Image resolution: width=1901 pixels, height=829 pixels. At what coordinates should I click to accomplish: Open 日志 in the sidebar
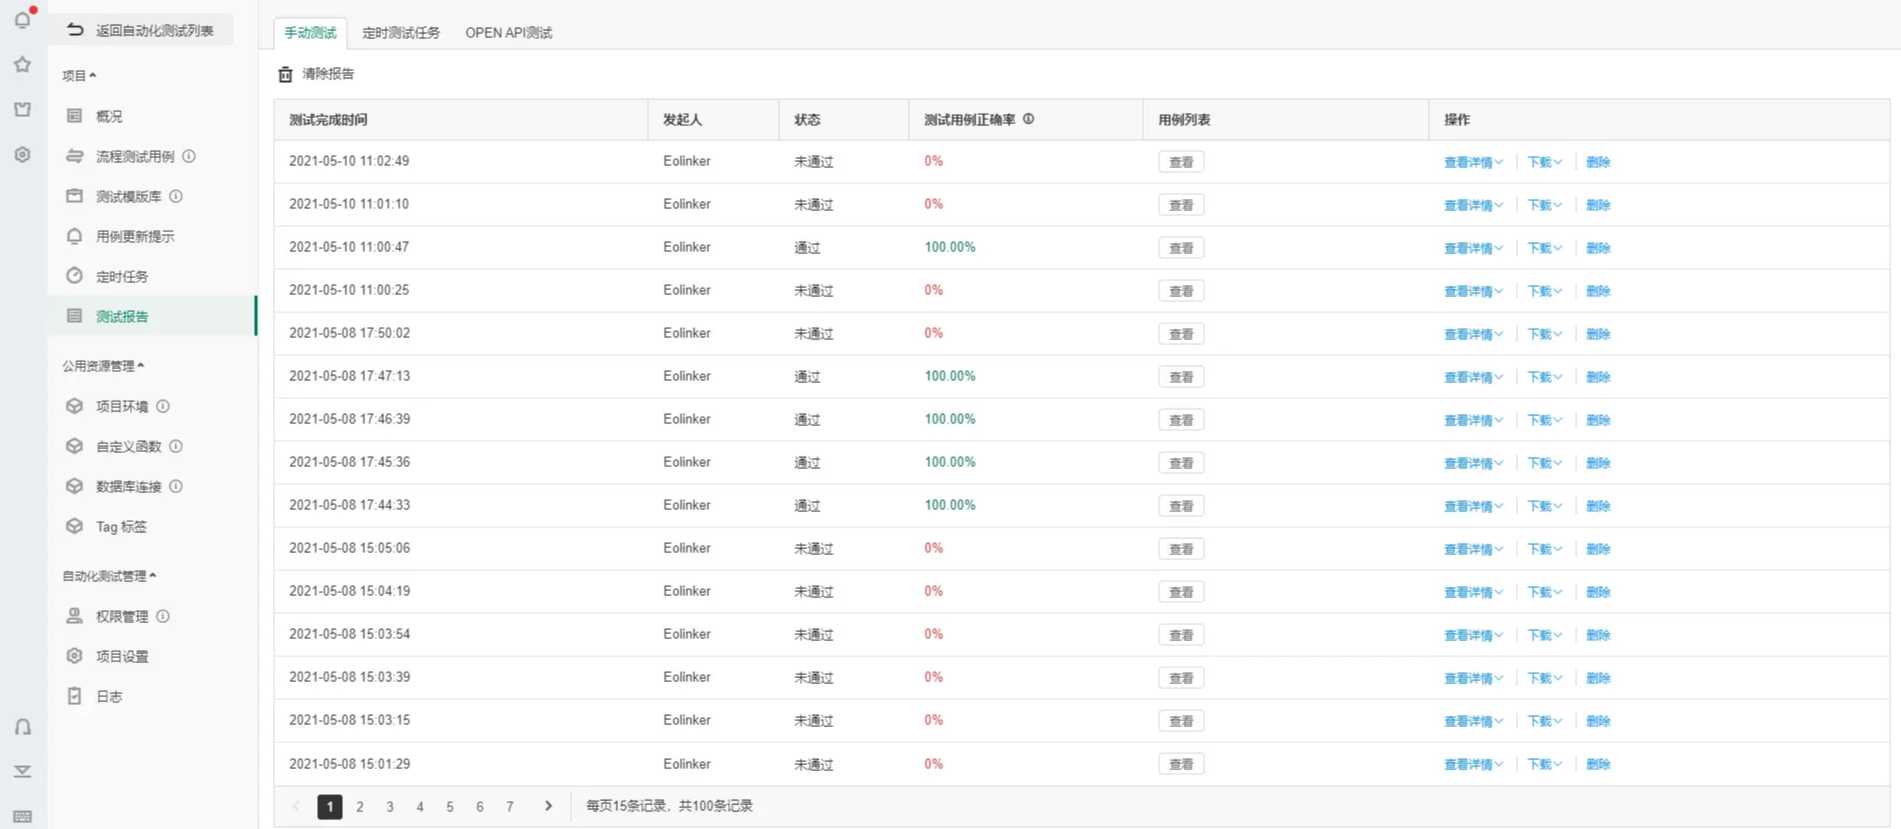coord(152,696)
